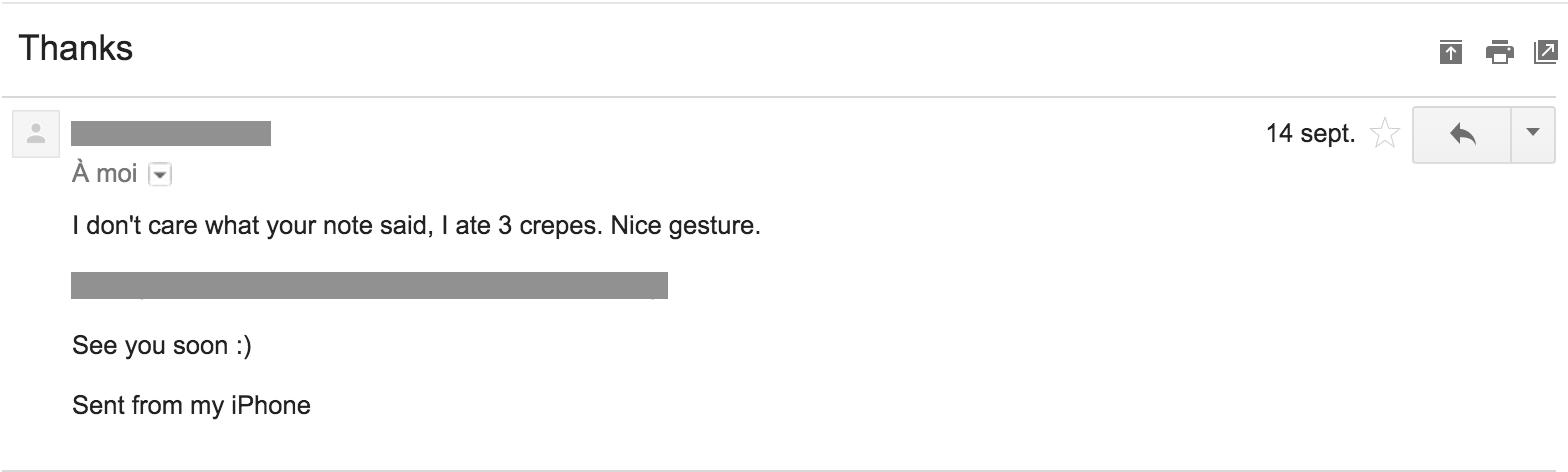This screenshot has width=1568, height=472.
Task: Click the "See you soon :)" line
Action: 162,346
